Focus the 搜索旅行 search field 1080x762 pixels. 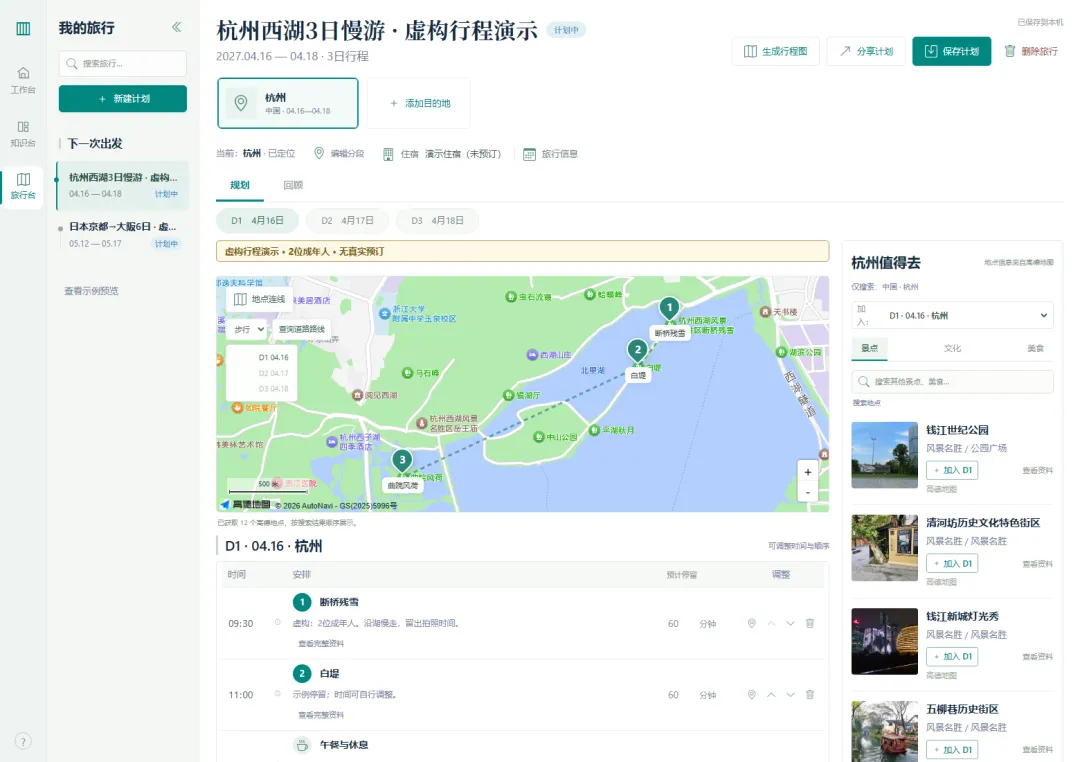tap(123, 63)
